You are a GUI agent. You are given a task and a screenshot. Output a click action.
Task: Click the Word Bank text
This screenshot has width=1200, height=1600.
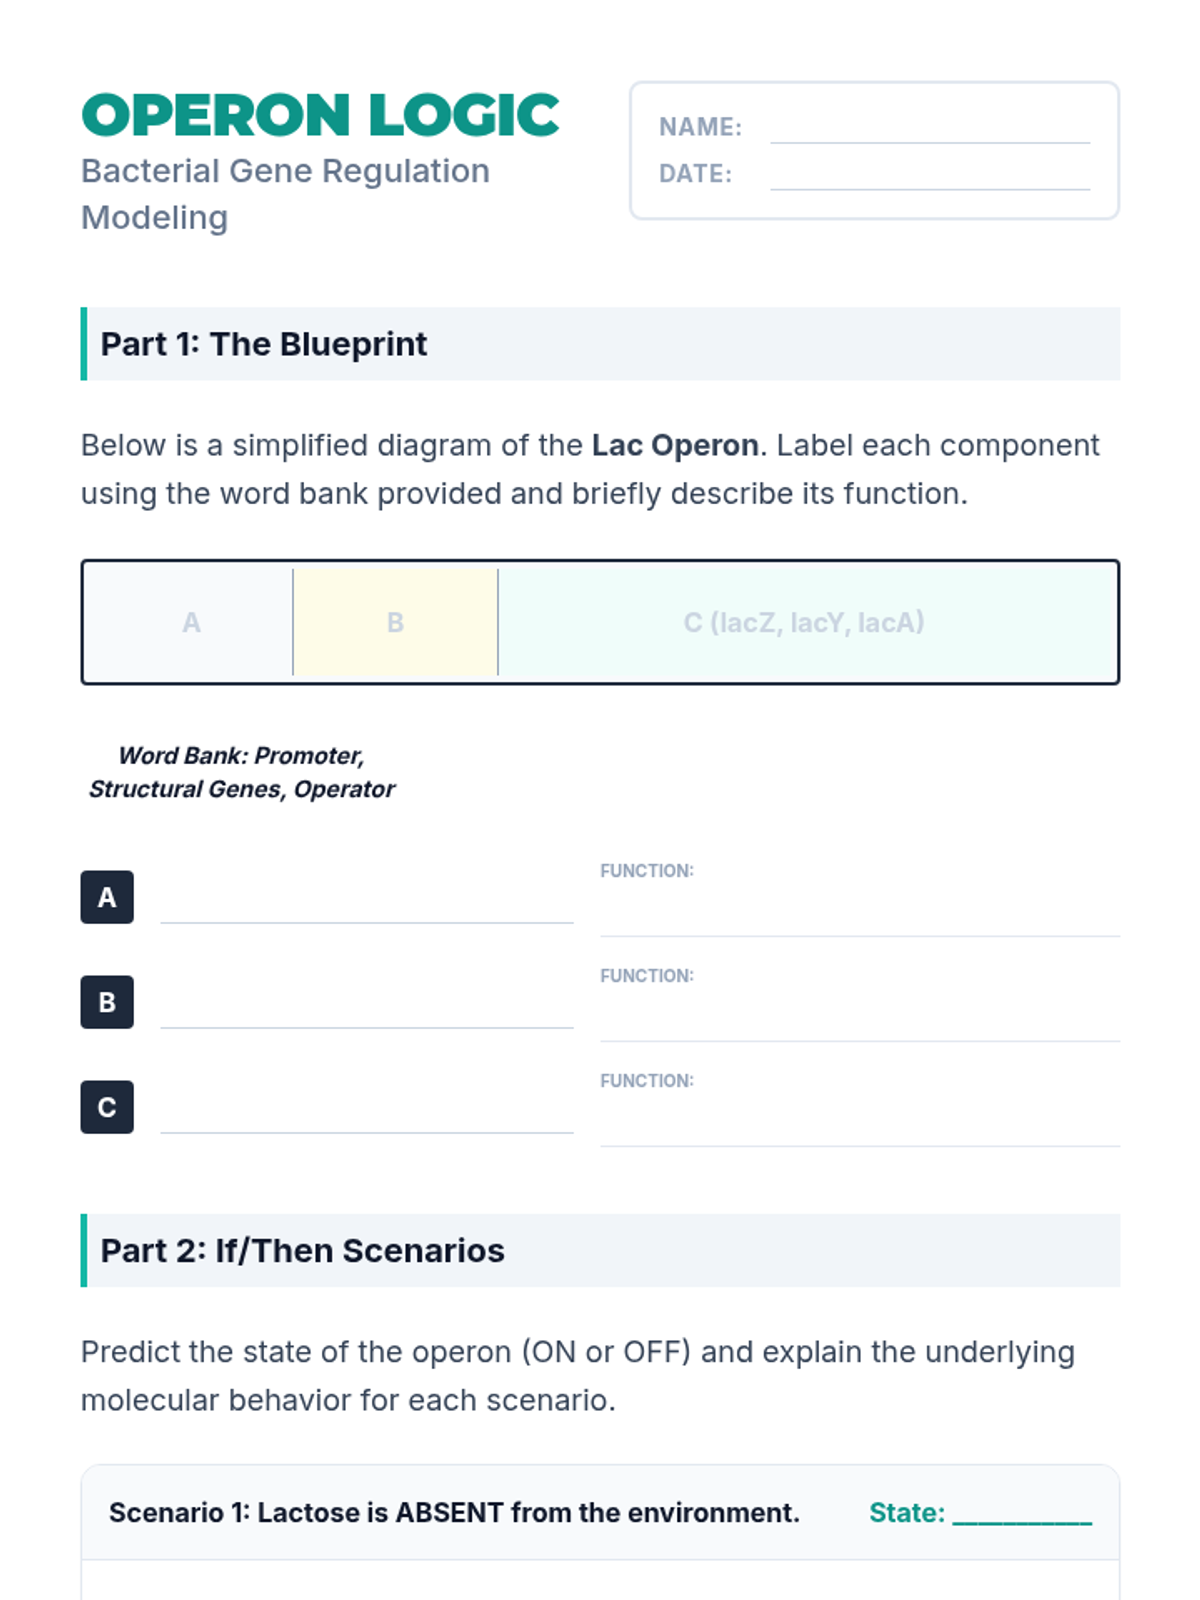(242, 772)
